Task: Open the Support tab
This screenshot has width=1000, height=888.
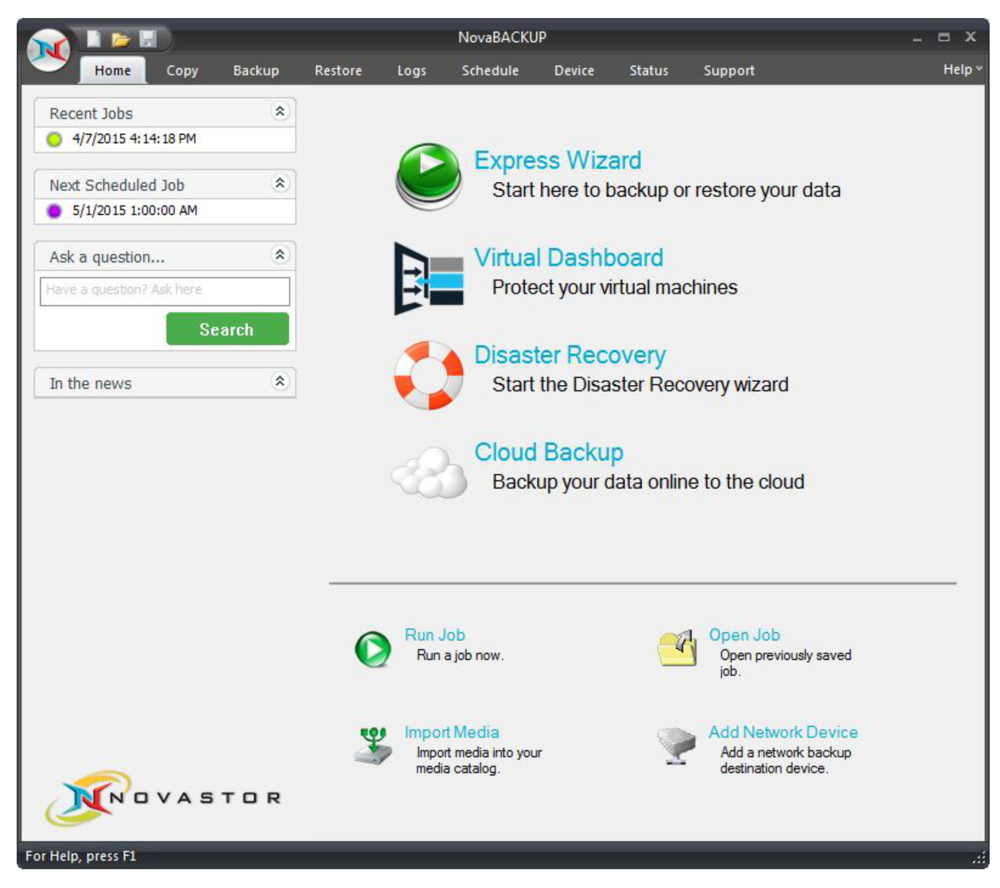Action: pos(729,70)
